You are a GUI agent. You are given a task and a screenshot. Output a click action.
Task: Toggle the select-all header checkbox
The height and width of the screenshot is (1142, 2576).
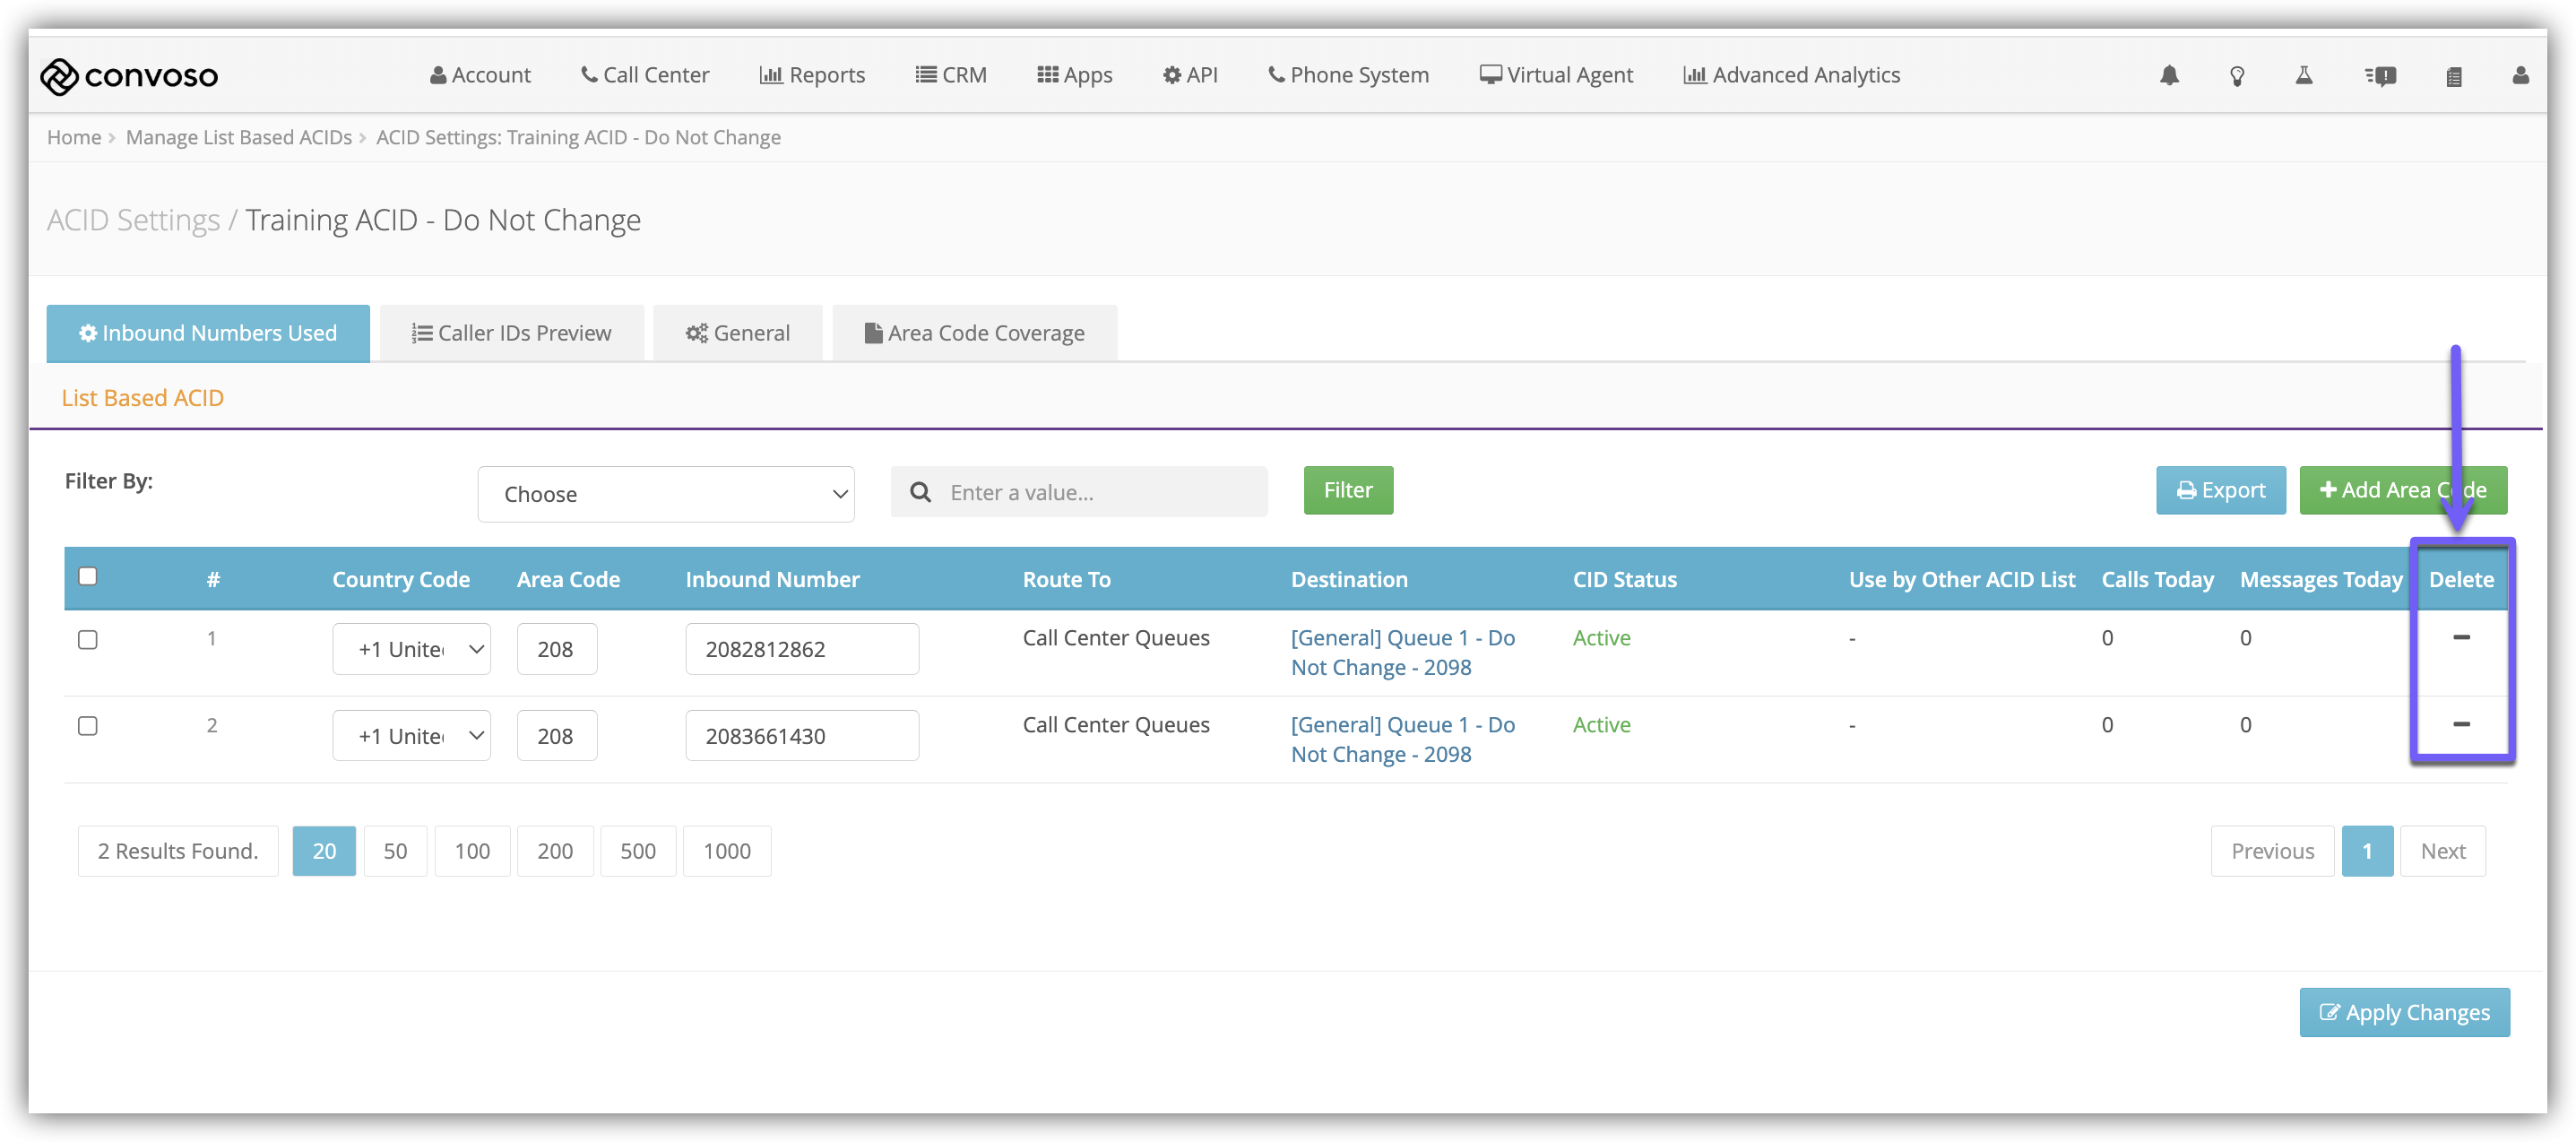(88, 576)
